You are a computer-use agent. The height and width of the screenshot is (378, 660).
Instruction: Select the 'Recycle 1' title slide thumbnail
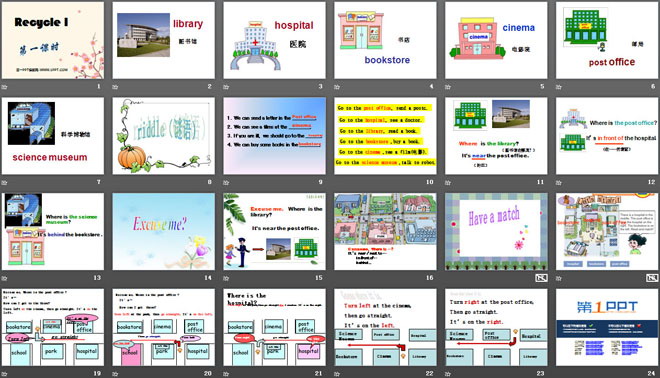pyautogui.click(x=53, y=40)
